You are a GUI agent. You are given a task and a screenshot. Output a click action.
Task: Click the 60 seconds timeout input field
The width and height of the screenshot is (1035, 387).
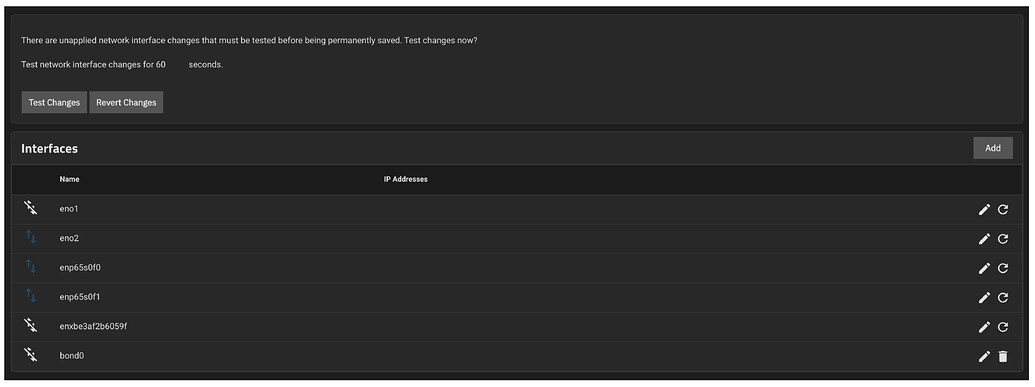pyautogui.click(x=171, y=65)
